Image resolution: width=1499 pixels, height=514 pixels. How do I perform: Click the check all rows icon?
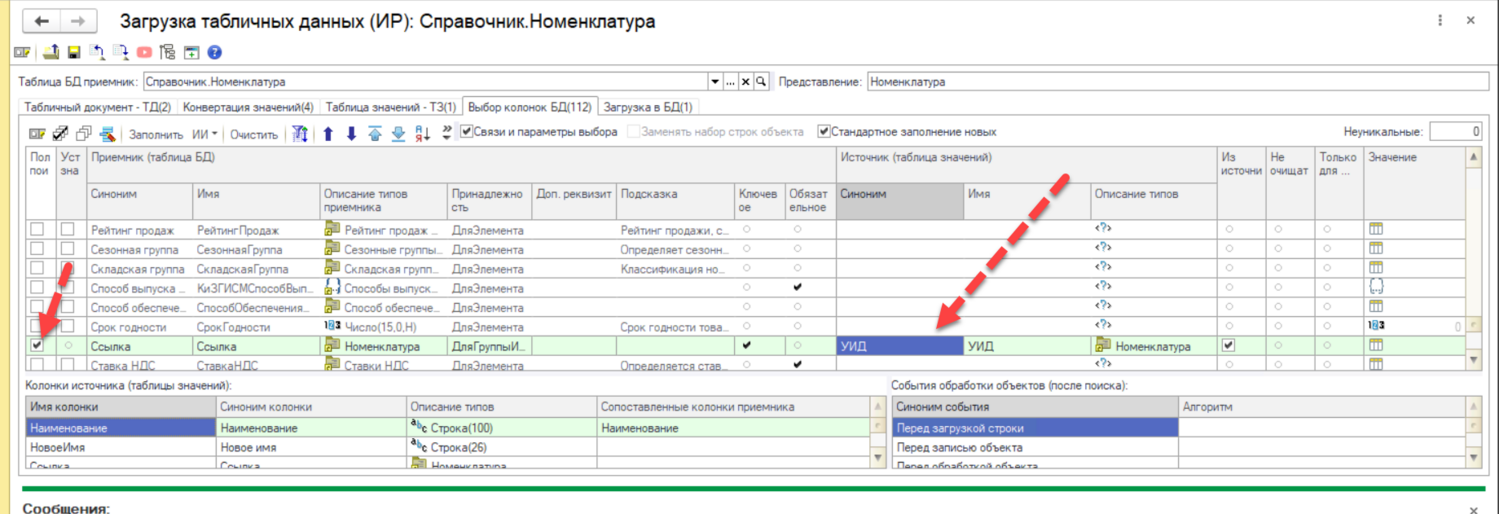pos(60,134)
